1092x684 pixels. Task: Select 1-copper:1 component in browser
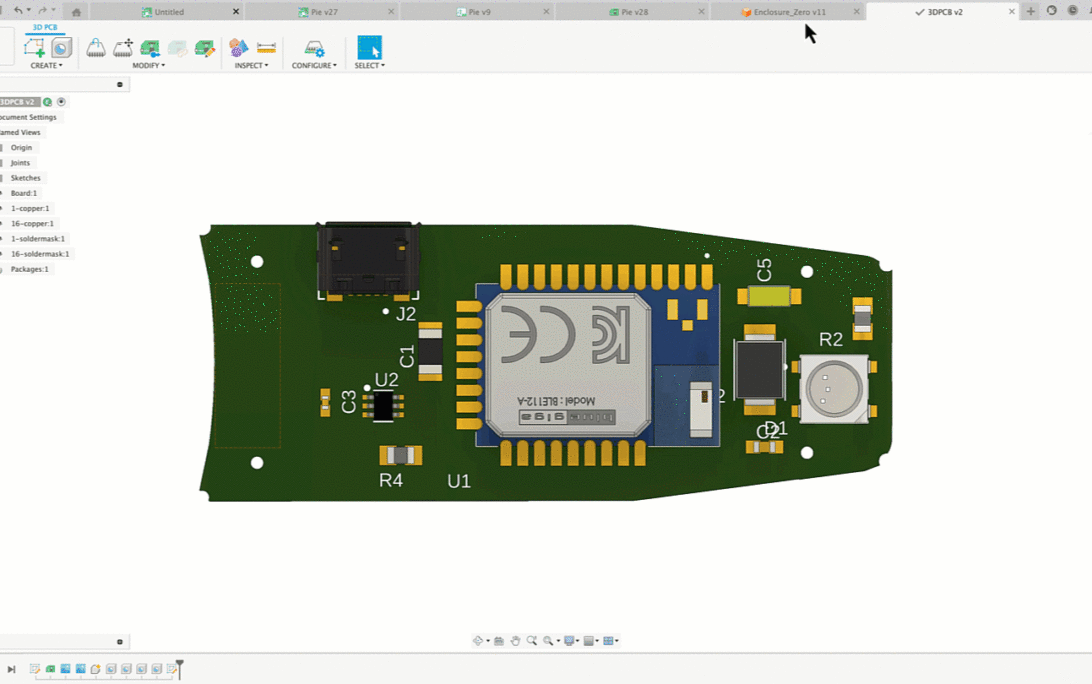coord(30,208)
